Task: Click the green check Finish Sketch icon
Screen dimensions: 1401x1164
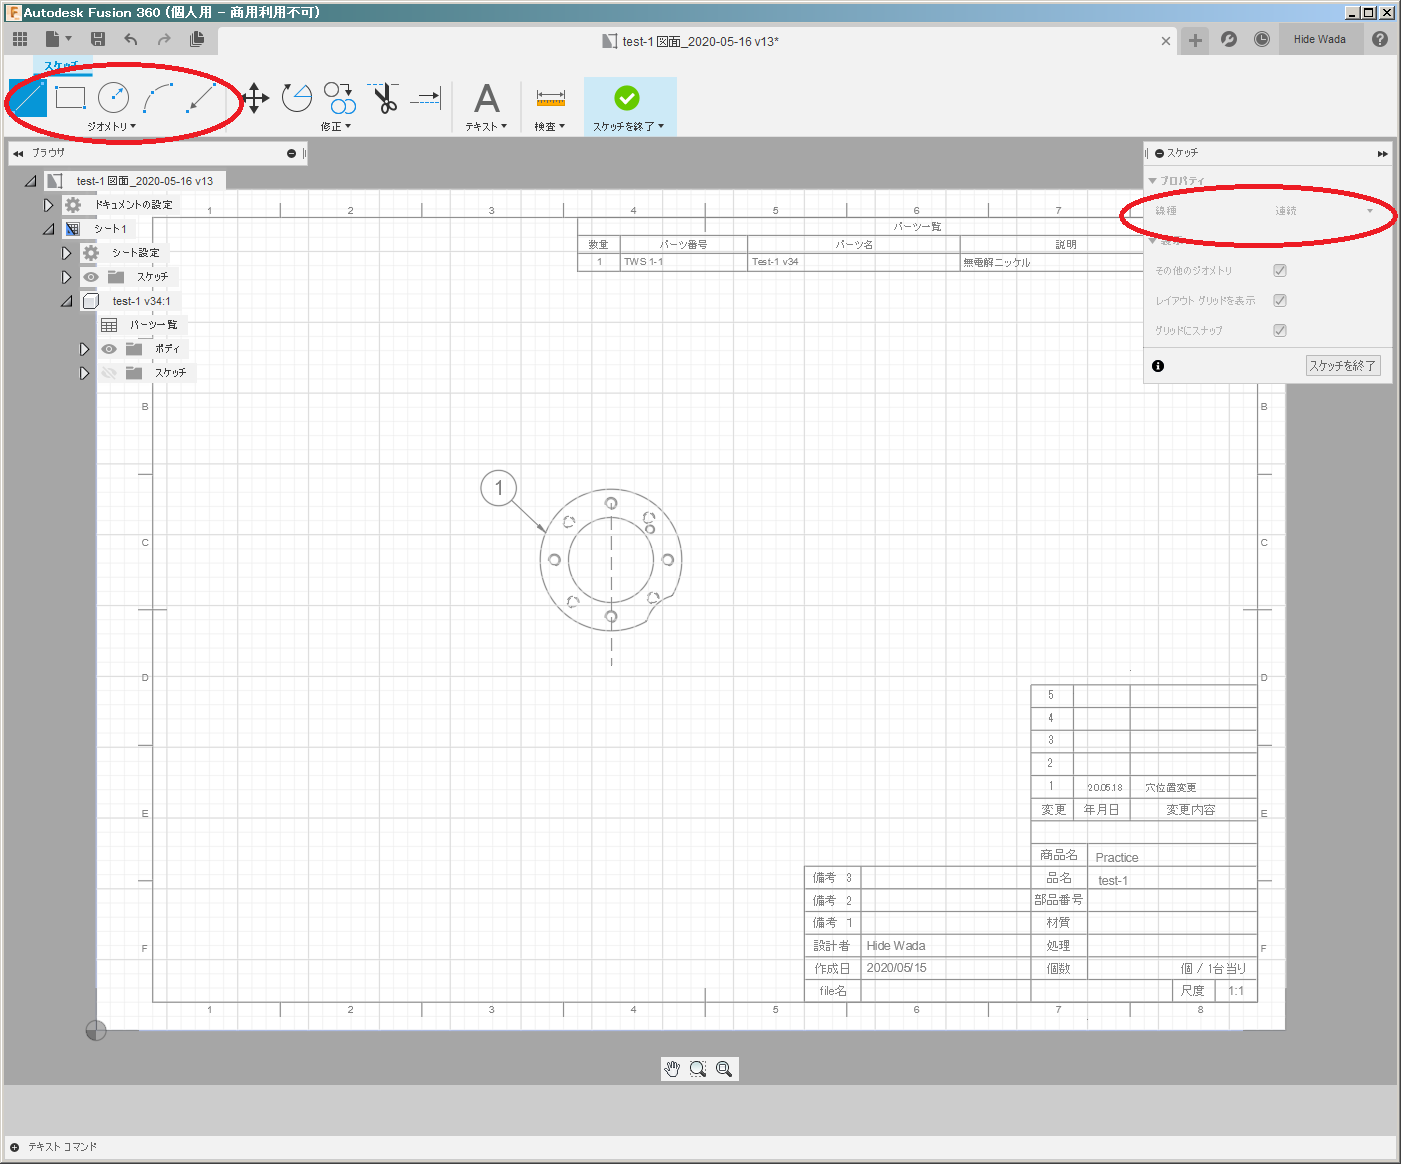Action: [x=627, y=98]
